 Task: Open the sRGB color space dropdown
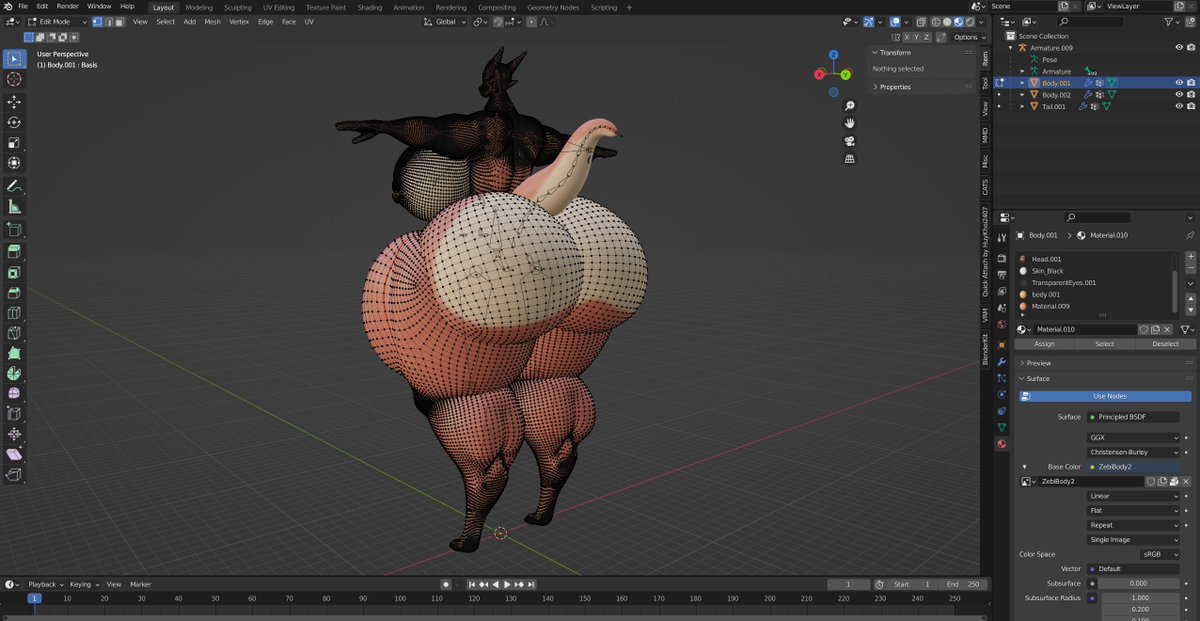(1161, 554)
